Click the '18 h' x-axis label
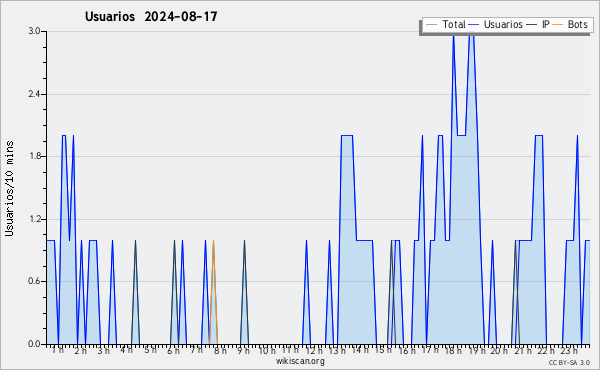This screenshot has width=600, height=370. pos(453,351)
